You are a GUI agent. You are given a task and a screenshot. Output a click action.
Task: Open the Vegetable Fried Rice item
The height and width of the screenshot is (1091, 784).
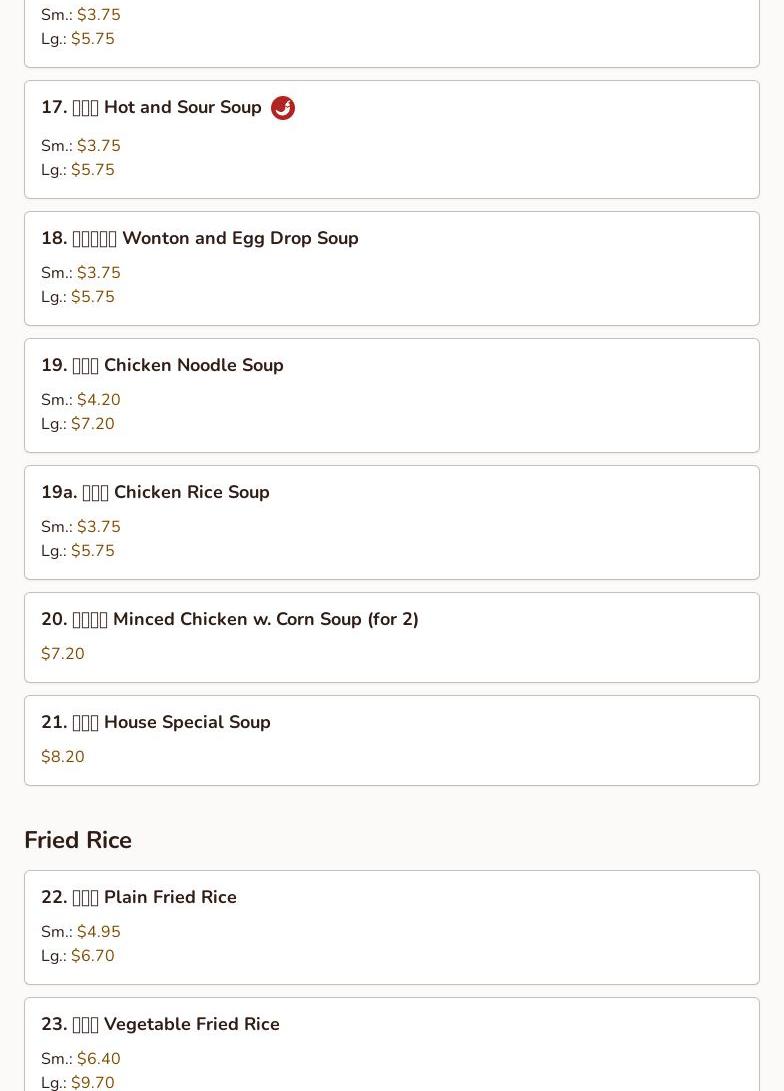click(x=160, y=1024)
